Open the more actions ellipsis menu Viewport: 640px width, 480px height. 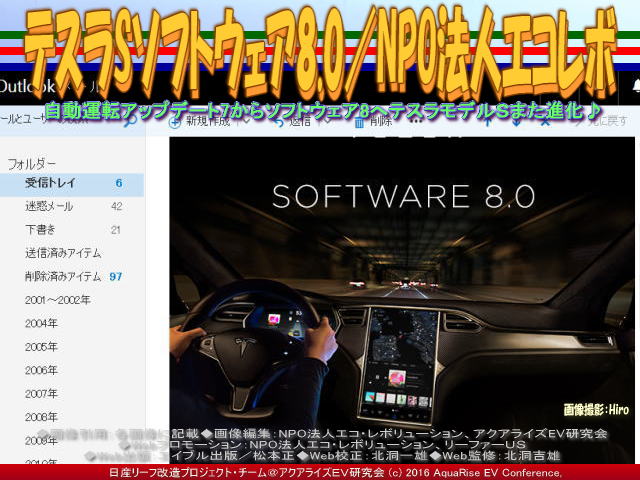click(x=416, y=121)
